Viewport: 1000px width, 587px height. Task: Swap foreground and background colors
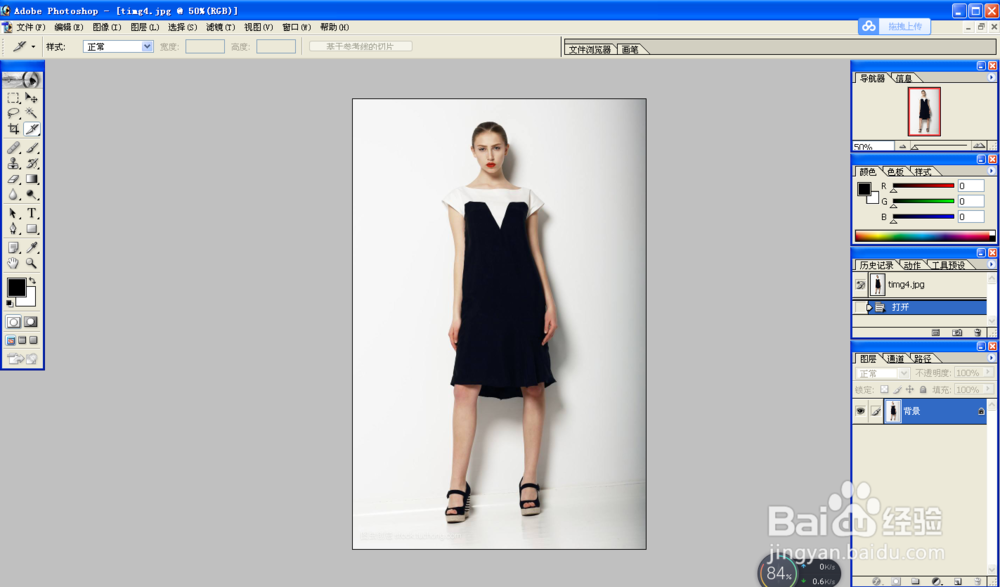click(x=32, y=281)
